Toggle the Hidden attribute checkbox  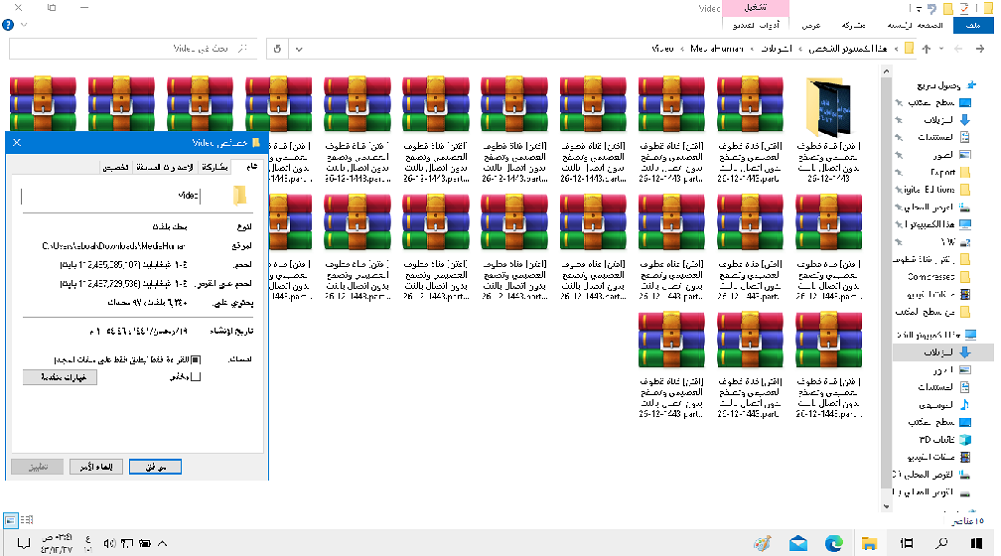tap(196, 376)
